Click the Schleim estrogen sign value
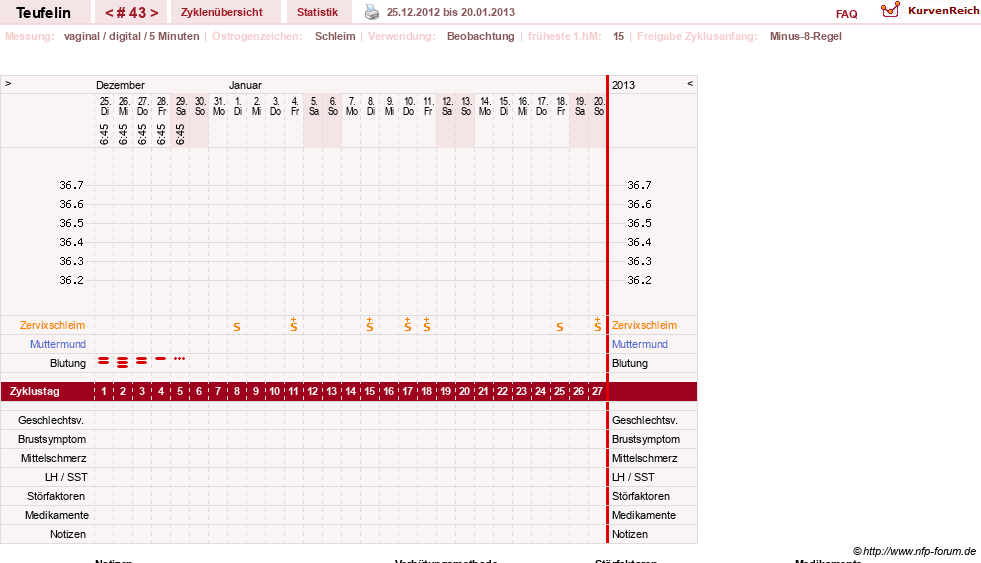This screenshot has width=981, height=563. tap(335, 36)
